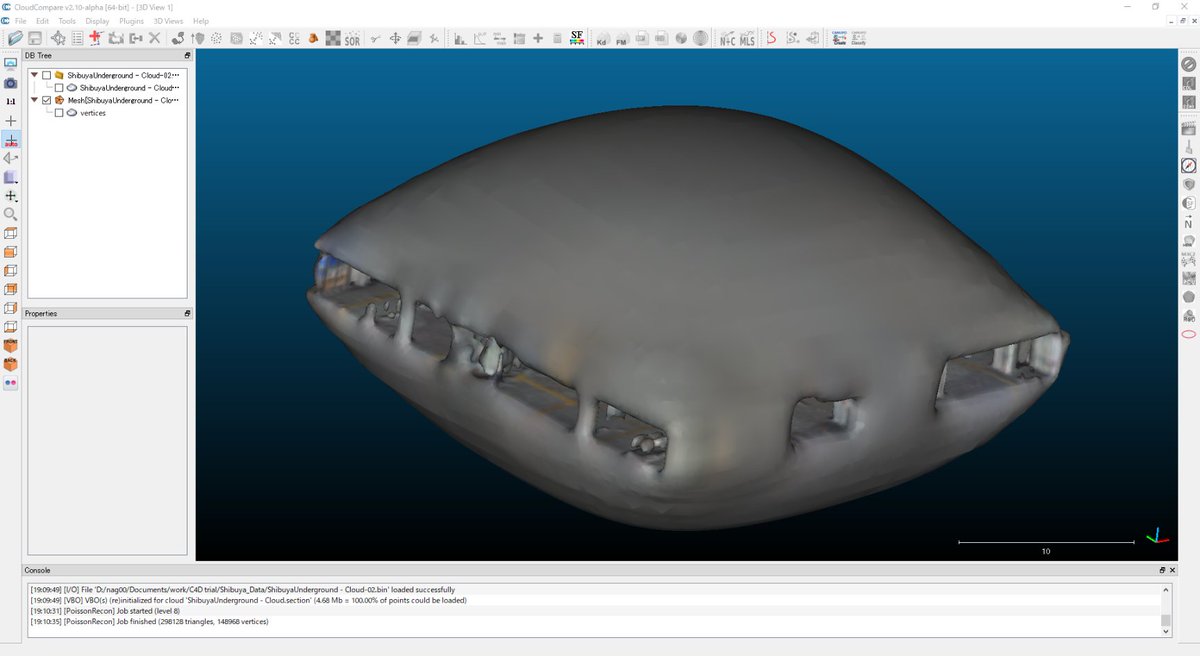This screenshot has width=1200, height=656.
Task: Click the Delete X icon in toolbar
Action: (155, 39)
